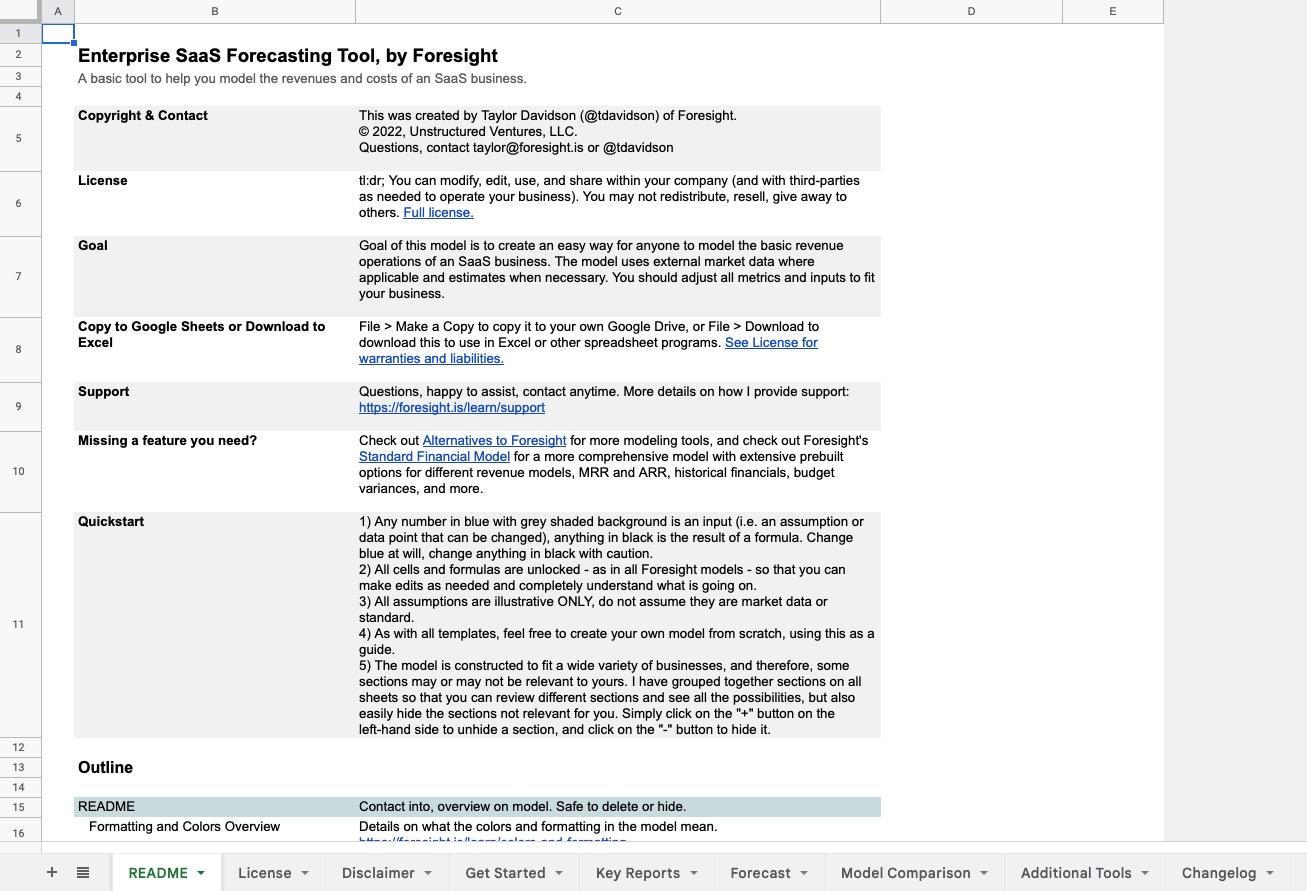Select column C header
The height and width of the screenshot is (891, 1307).
pos(617,11)
